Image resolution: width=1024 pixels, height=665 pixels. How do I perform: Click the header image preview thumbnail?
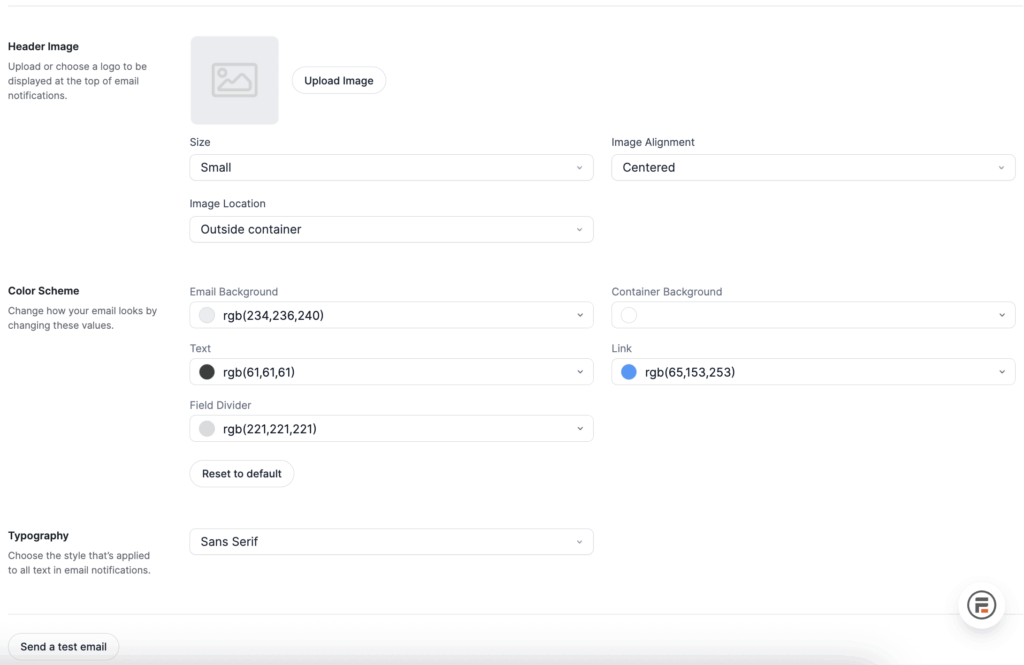pyautogui.click(x=234, y=79)
